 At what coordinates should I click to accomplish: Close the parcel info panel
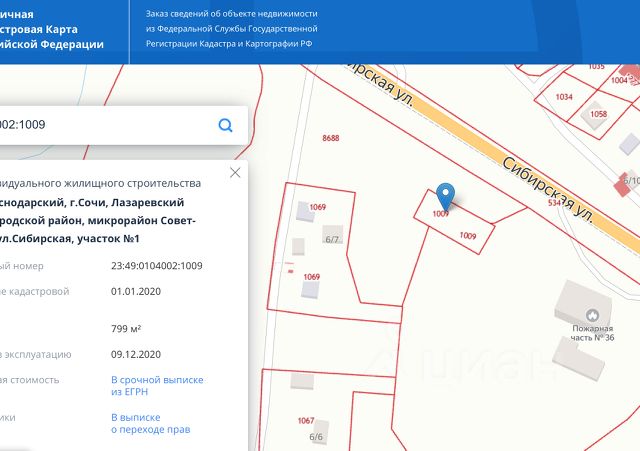point(235,172)
